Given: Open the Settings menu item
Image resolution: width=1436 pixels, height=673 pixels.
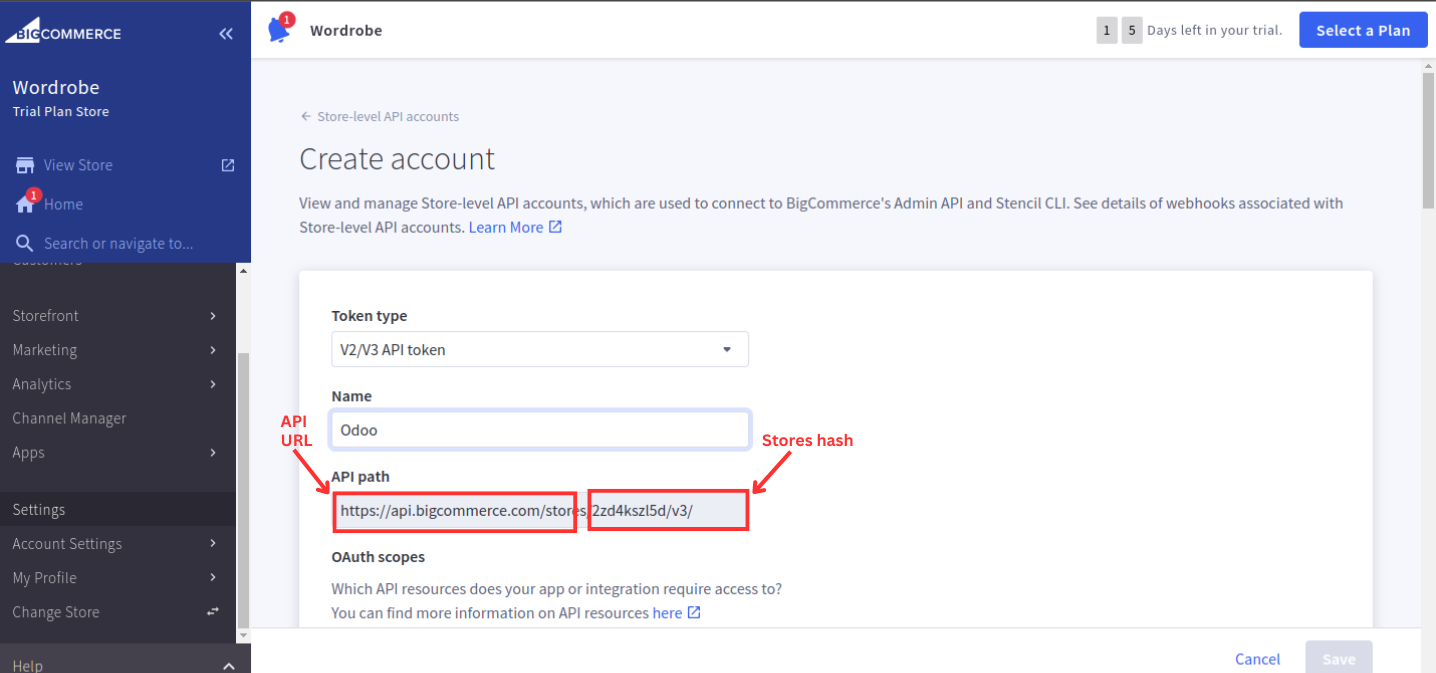Looking at the screenshot, I should point(118,510).
